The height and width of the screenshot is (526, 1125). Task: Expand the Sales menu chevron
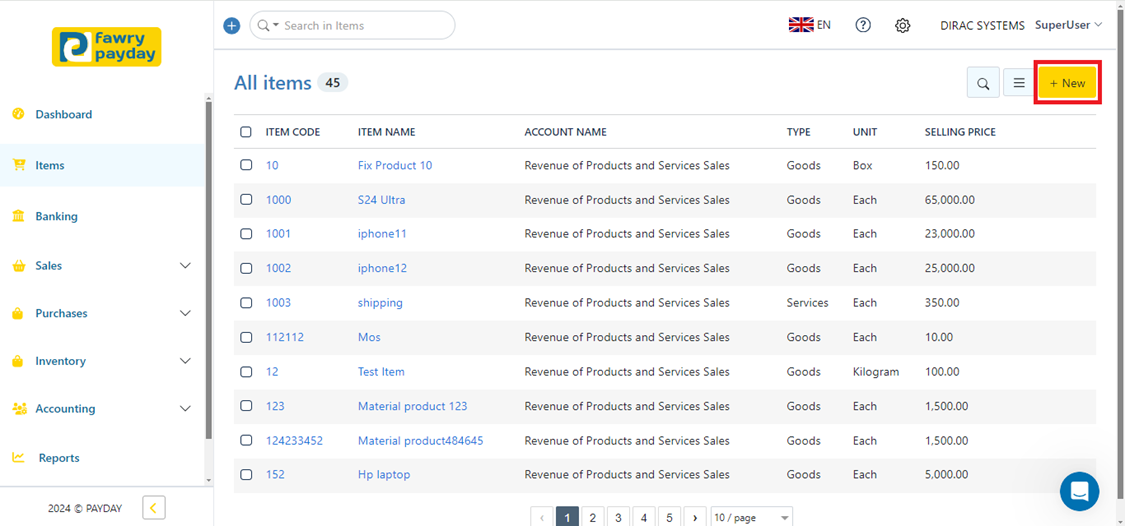[185, 266]
